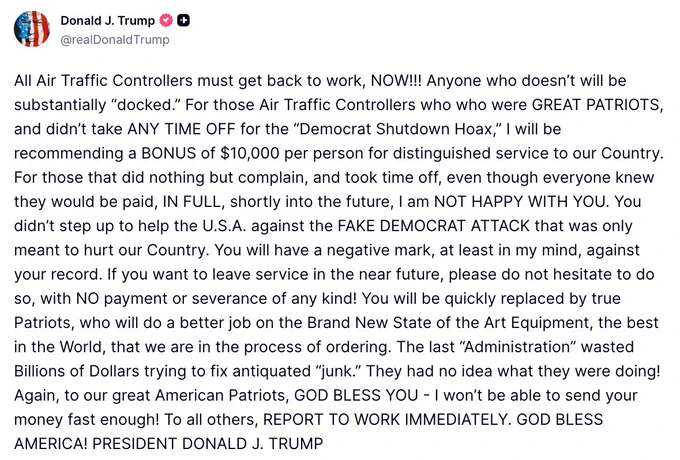This screenshot has width=680, height=460.
Task: Click the pink verified checkmark badge
Action: click(167, 20)
